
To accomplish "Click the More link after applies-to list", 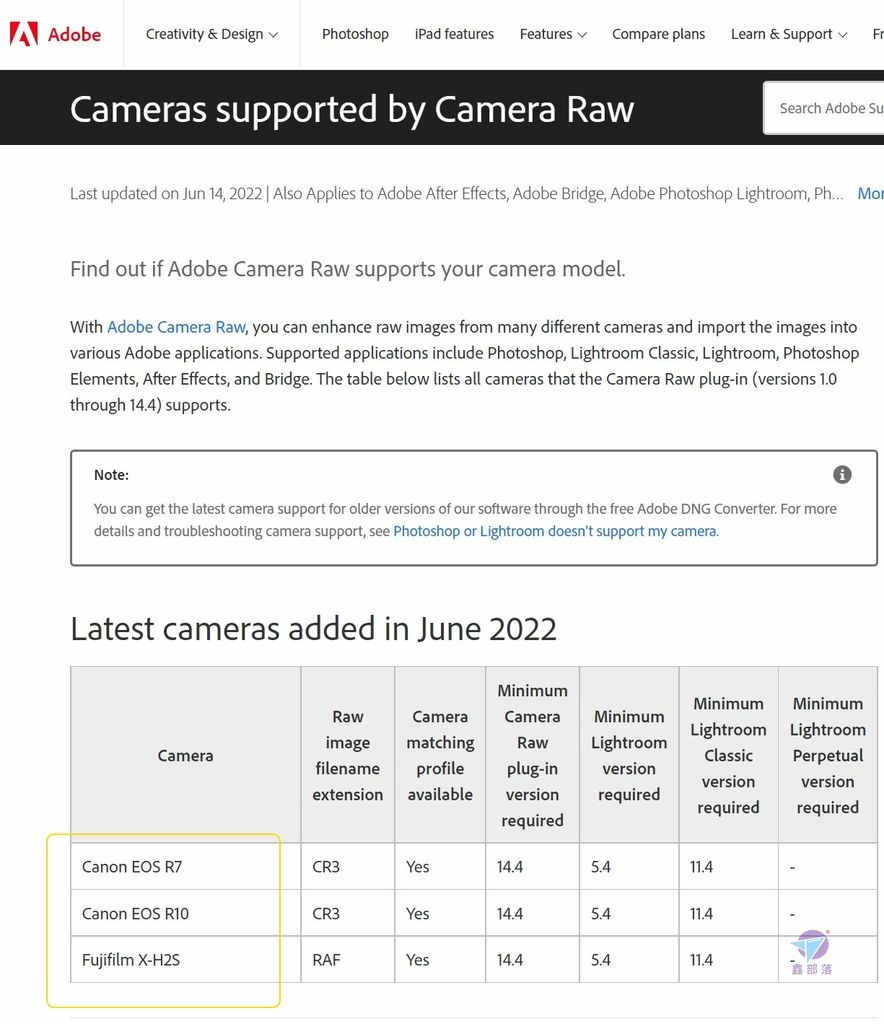I will (870, 193).
